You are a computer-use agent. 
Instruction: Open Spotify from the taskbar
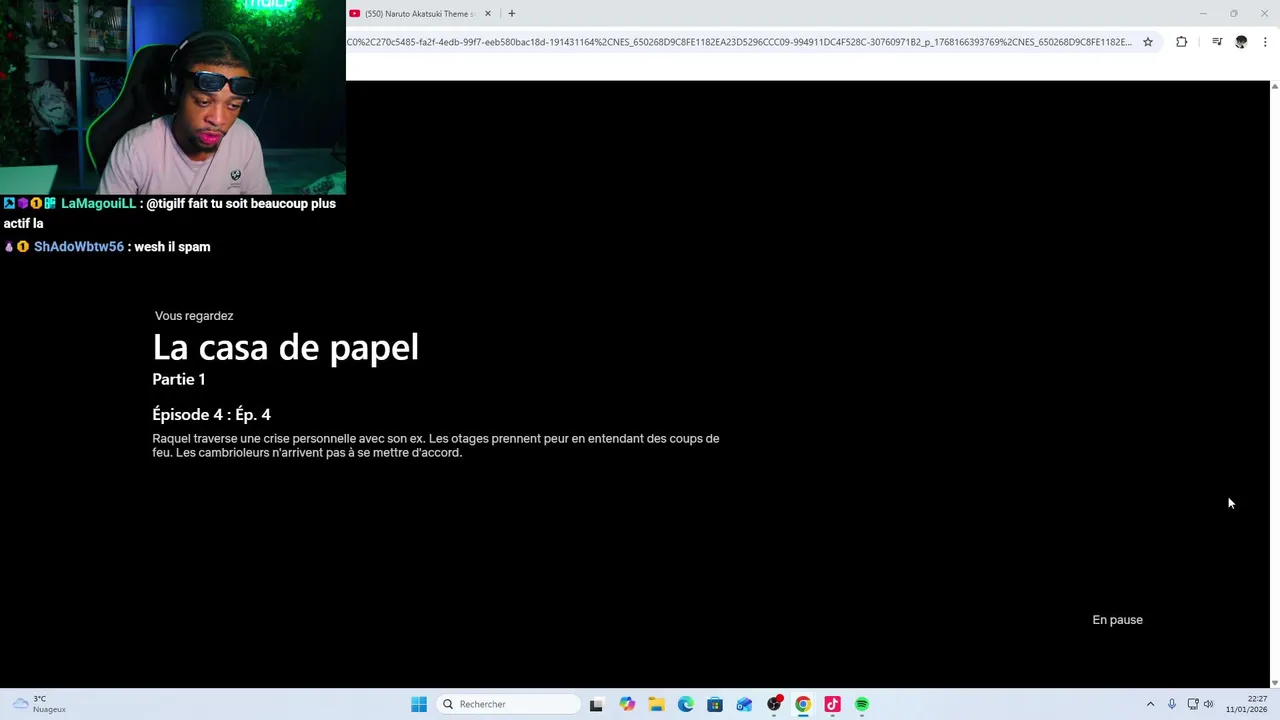[x=862, y=704]
